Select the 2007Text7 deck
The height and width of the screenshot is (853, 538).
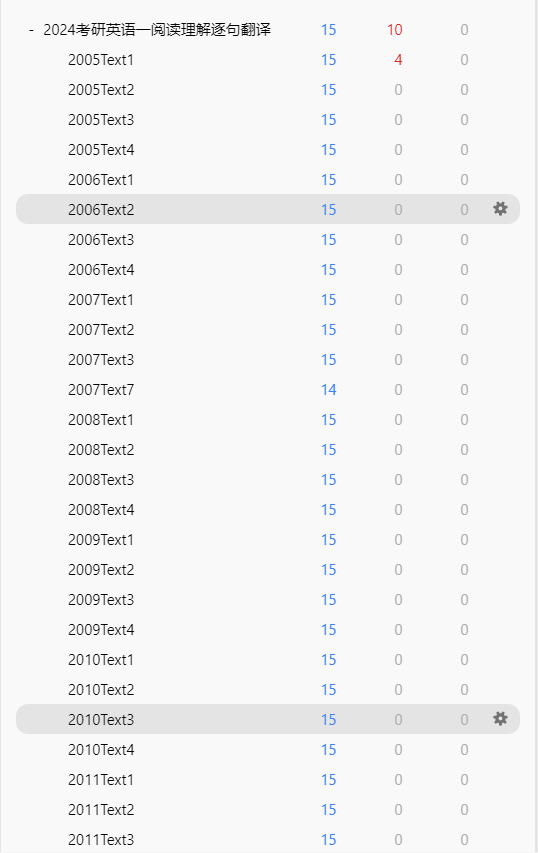pos(101,390)
